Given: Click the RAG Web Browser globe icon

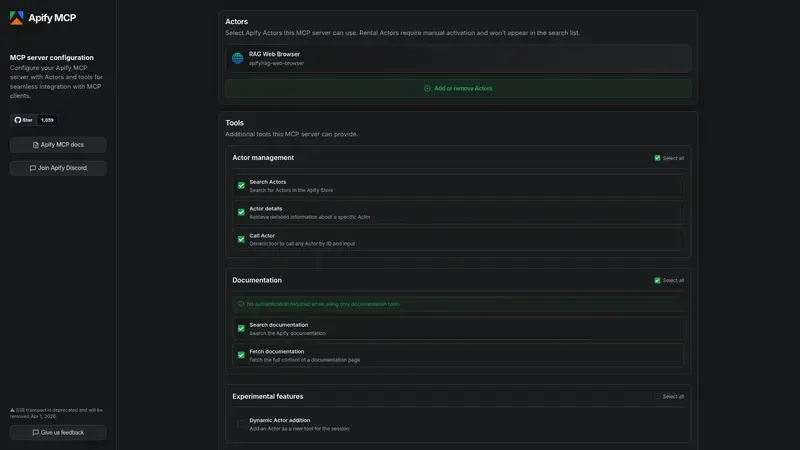Looking at the screenshot, I should click(237, 58).
